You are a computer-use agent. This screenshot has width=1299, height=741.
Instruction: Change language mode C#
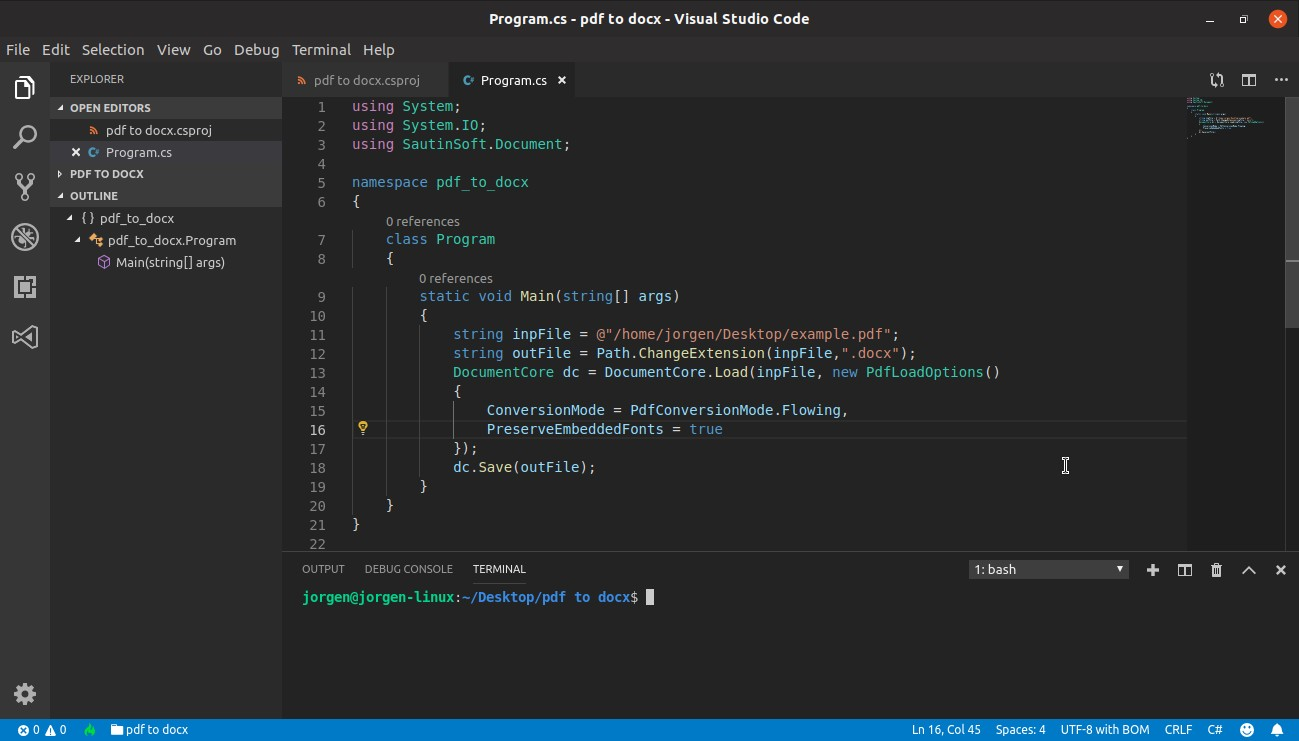(x=1215, y=730)
